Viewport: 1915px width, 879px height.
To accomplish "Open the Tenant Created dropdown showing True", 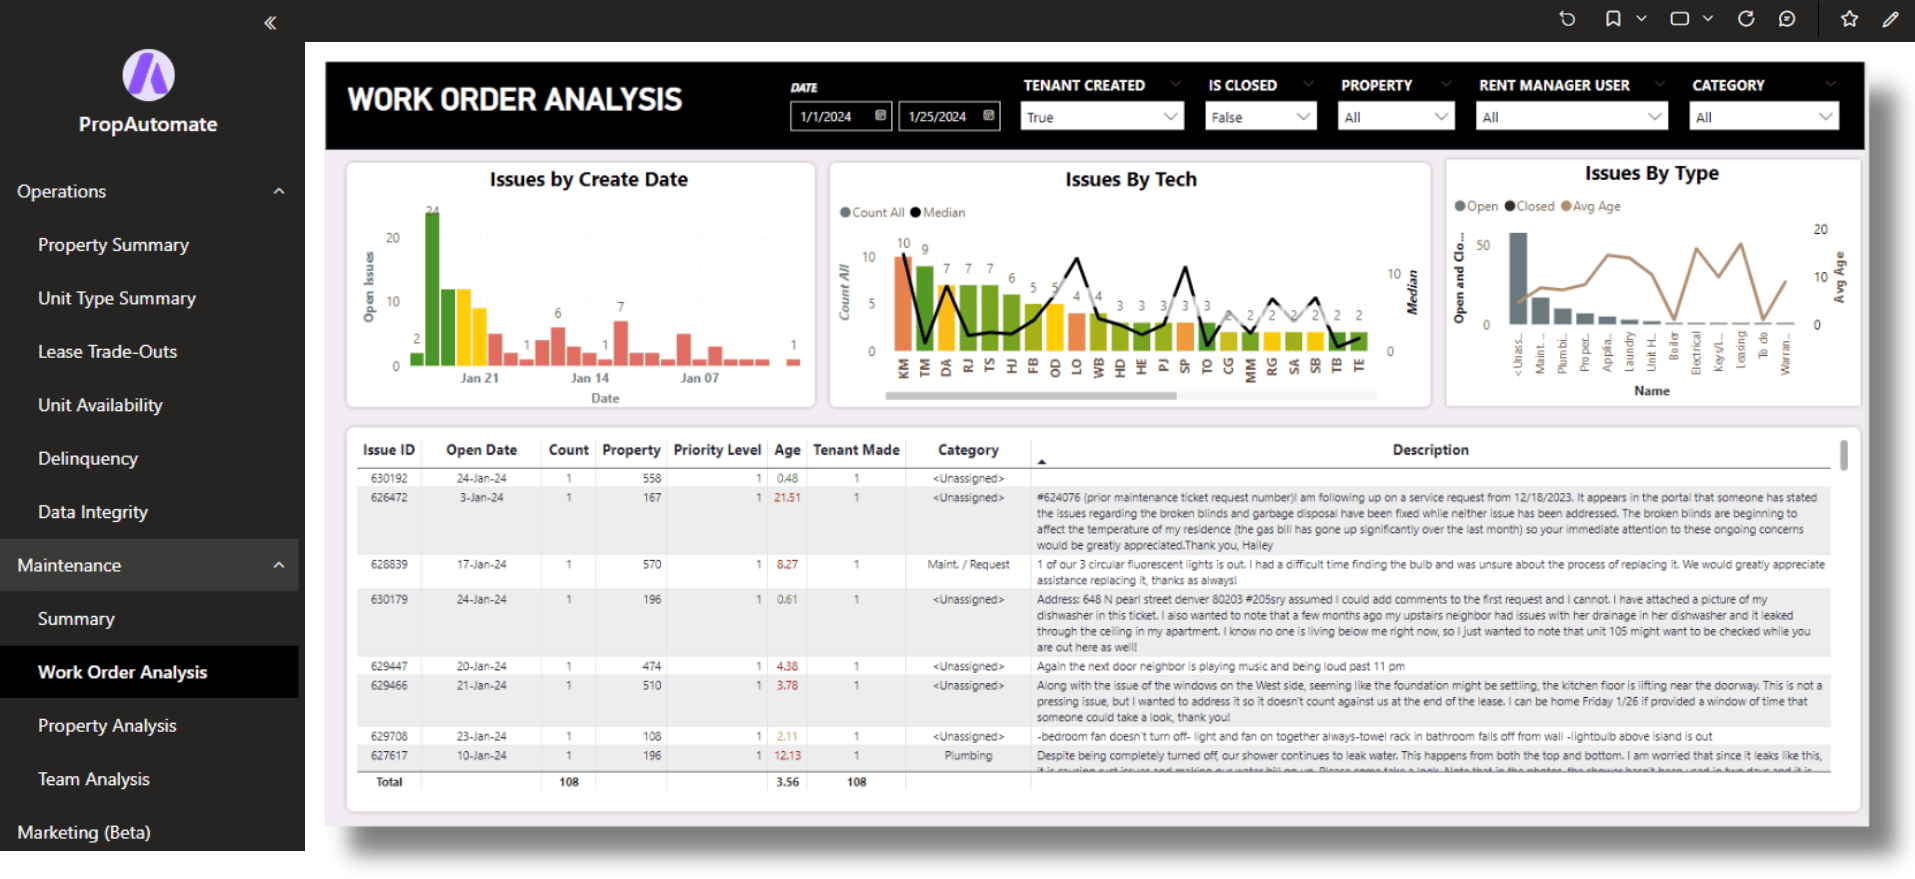I will click(1102, 117).
